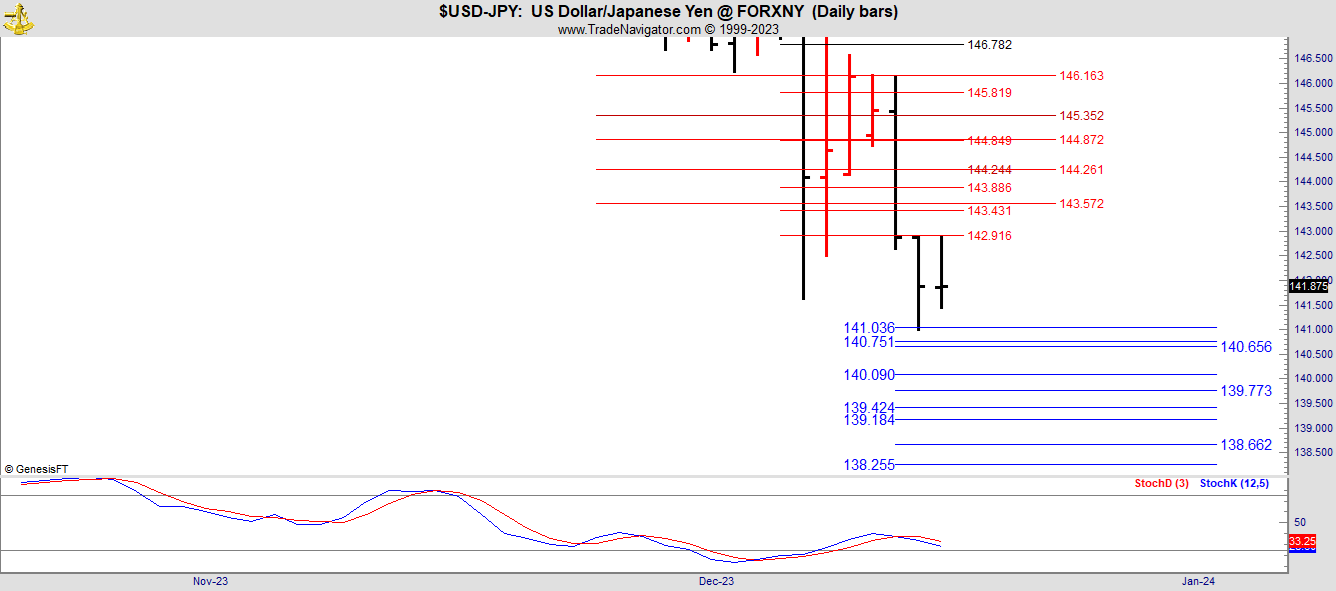Select the blue 139.773 support label
Viewport: 1336px width, 591px height.
pos(1246,391)
